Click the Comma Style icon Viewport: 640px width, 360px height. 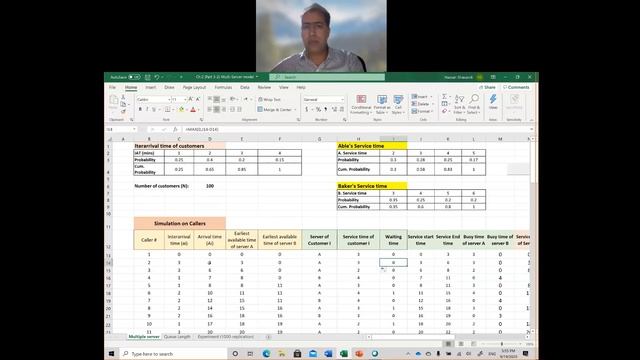[326, 109]
